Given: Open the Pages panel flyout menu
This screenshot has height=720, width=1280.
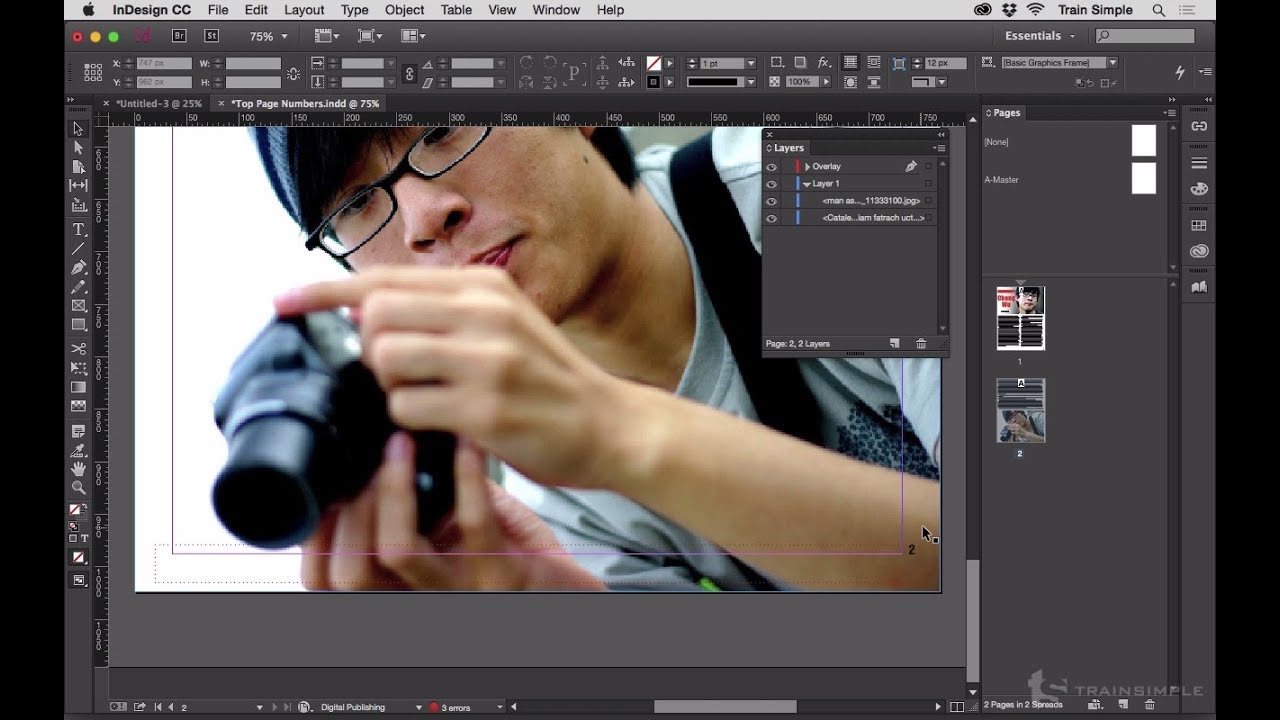Looking at the screenshot, I should 1170,113.
